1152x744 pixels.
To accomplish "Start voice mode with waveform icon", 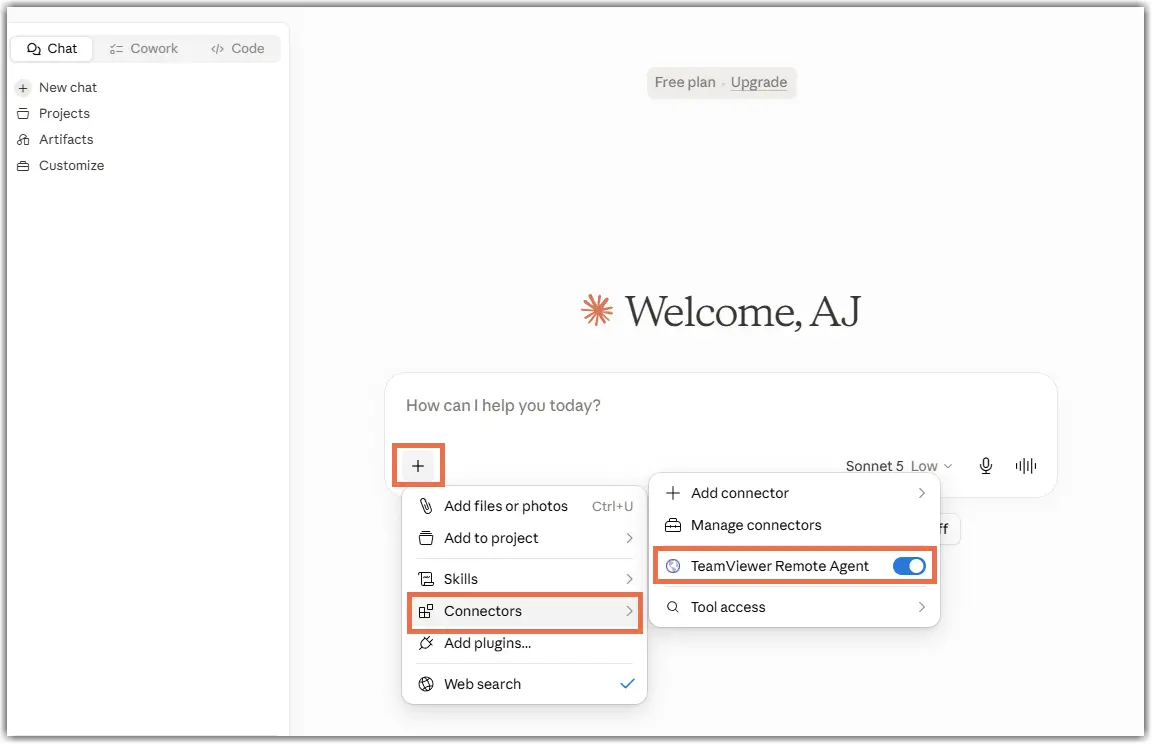I will [x=1026, y=466].
